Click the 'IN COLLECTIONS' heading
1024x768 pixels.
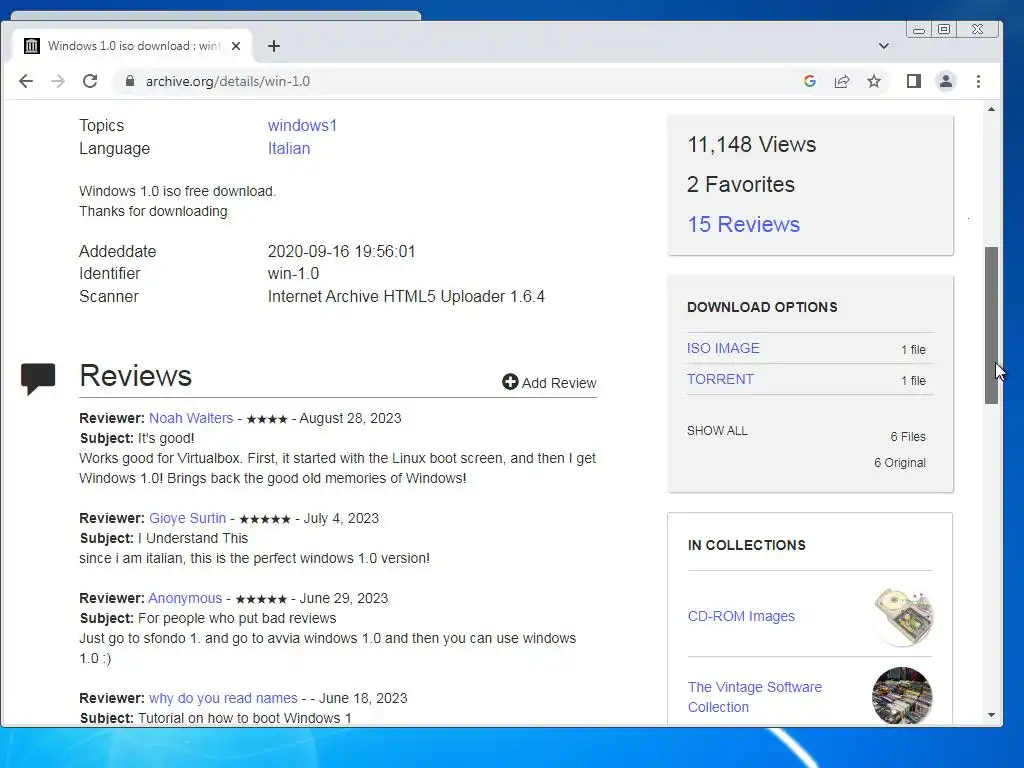746,545
